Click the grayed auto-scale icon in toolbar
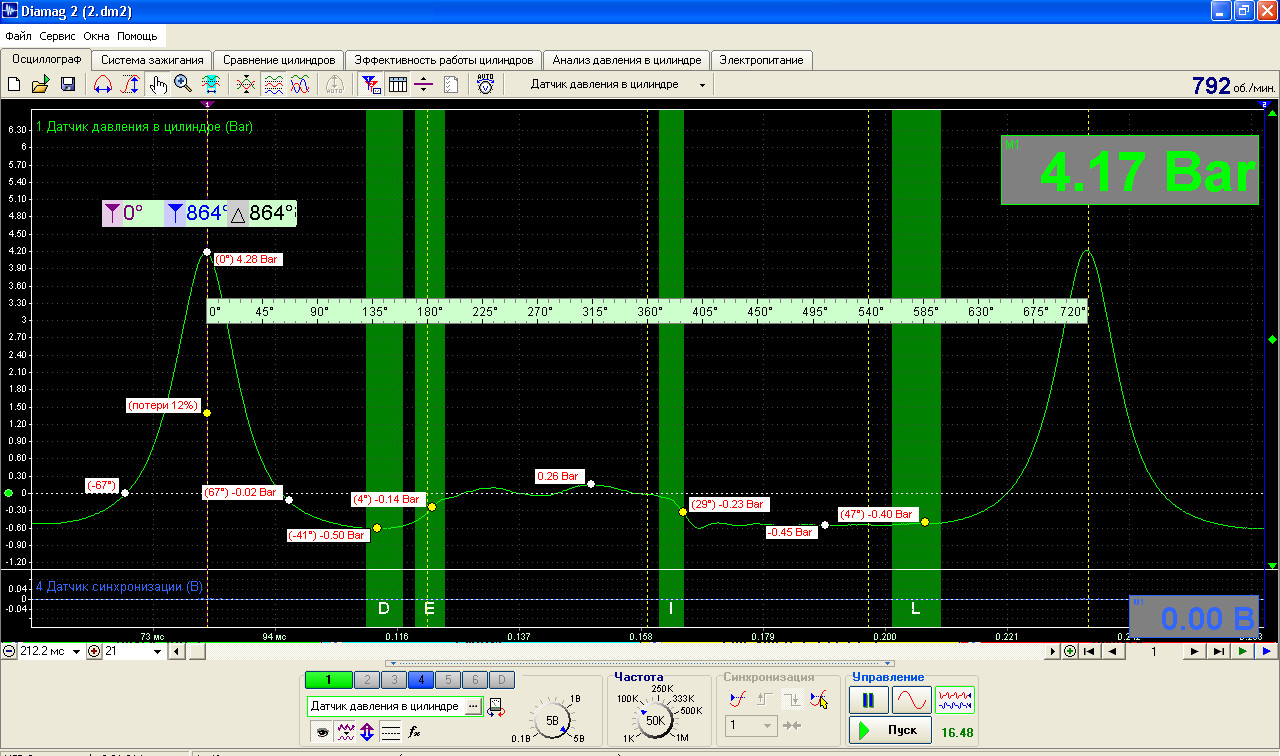 [335, 85]
